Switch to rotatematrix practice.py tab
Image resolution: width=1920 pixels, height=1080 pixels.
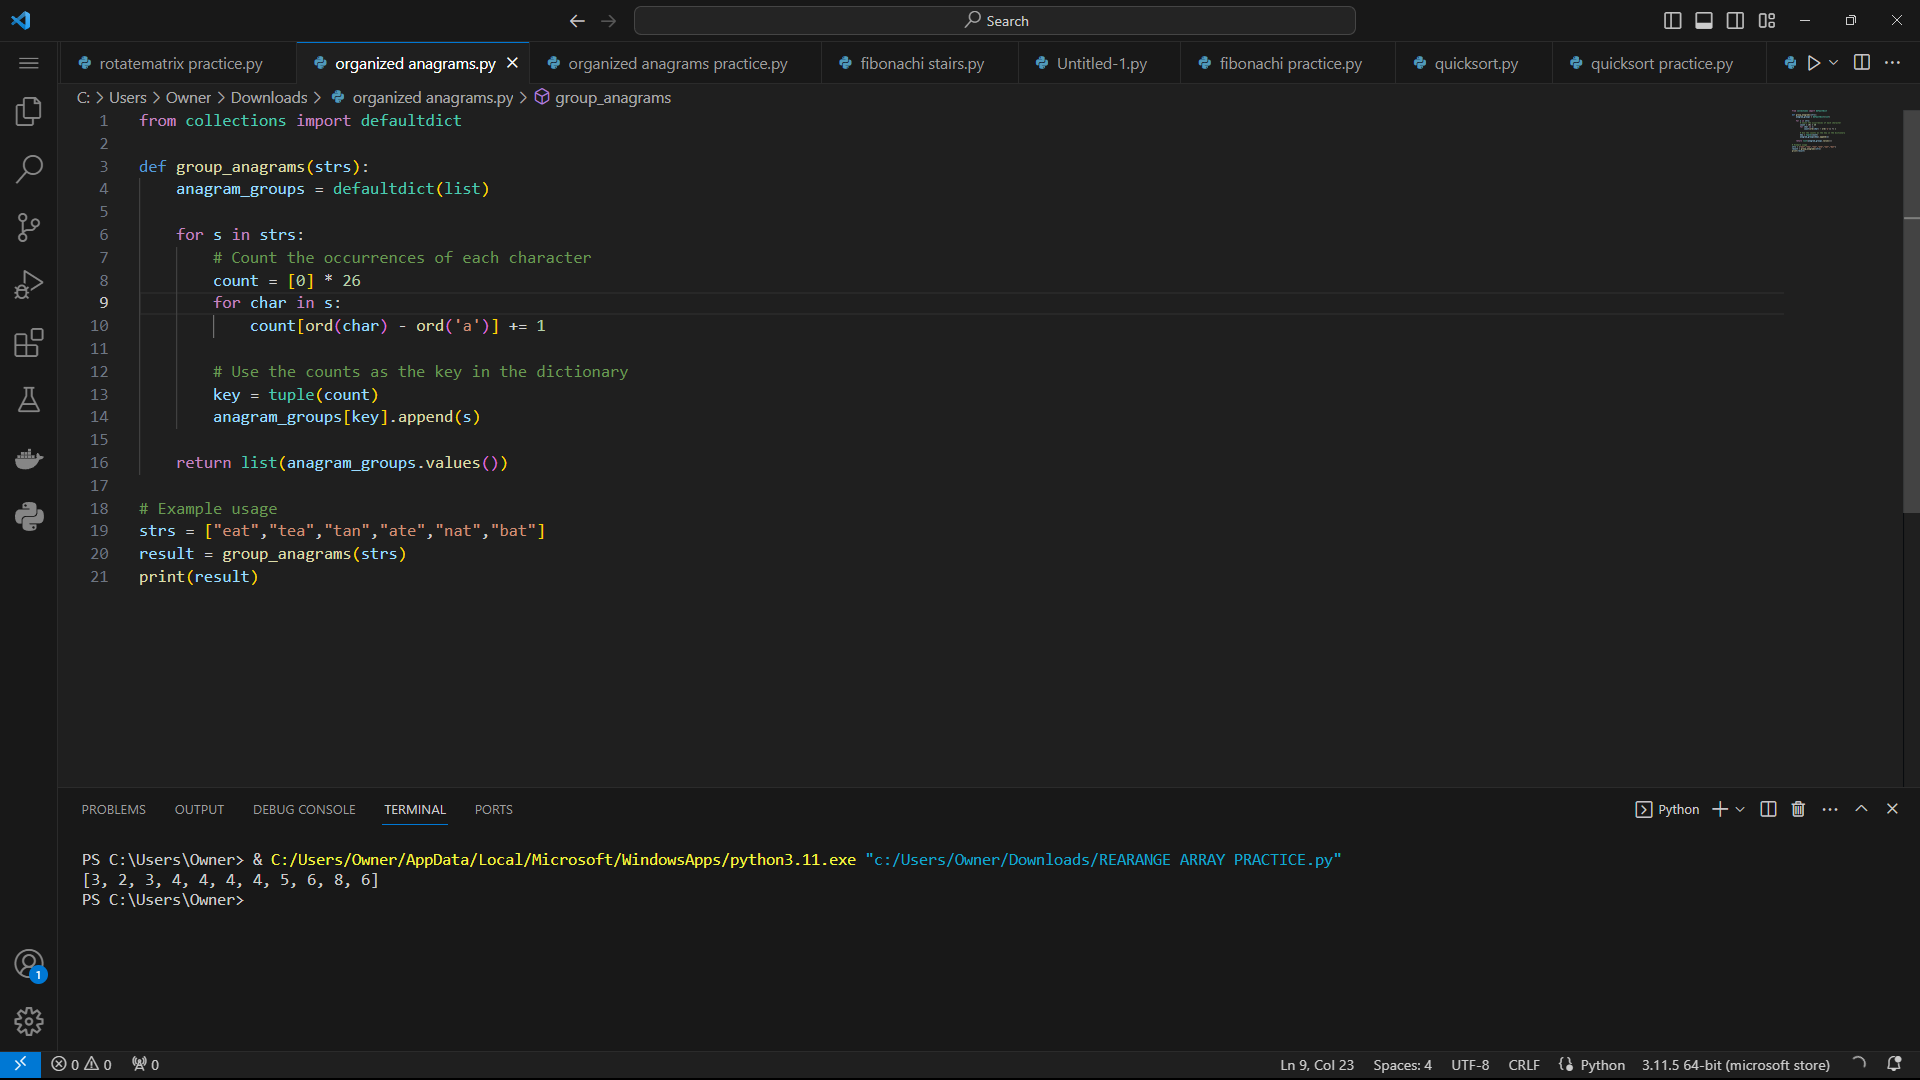[x=180, y=63]
